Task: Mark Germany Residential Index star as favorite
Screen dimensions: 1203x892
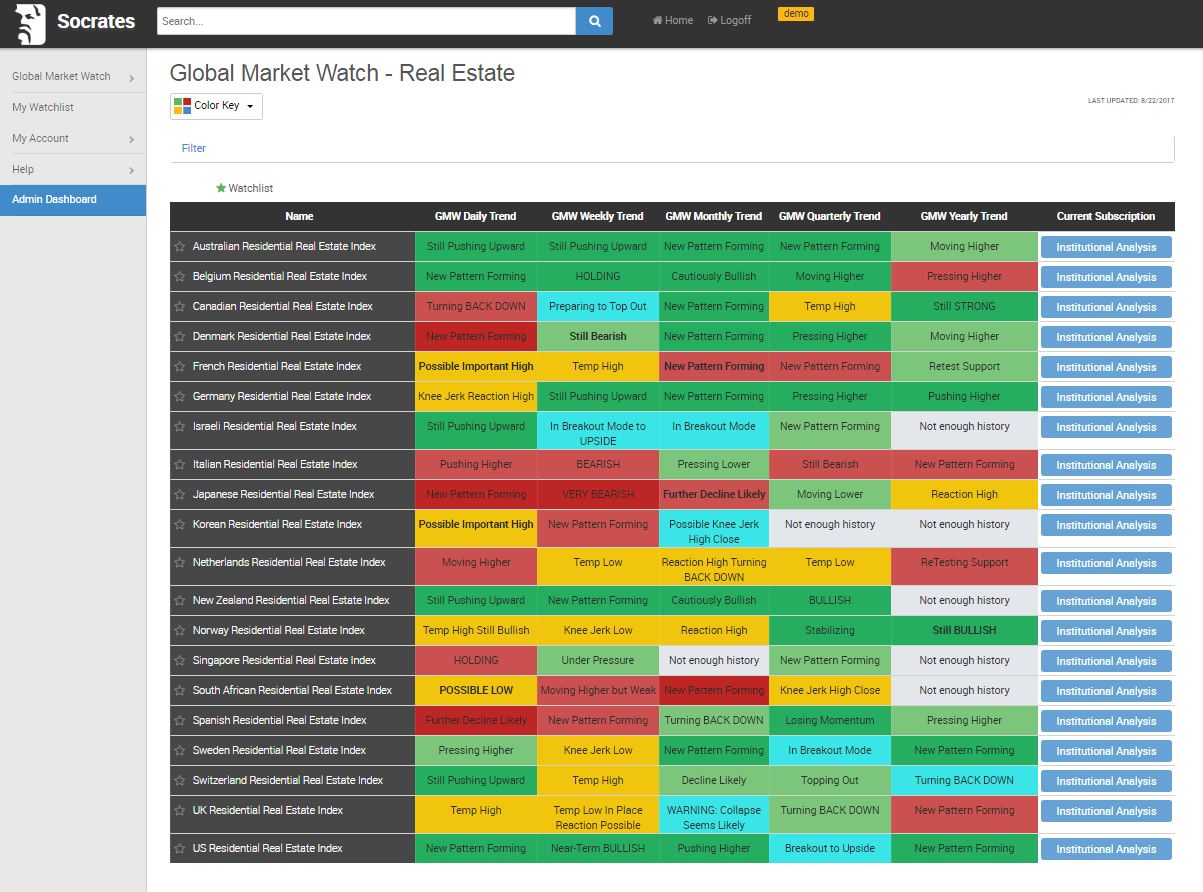Action: [180, 397]
